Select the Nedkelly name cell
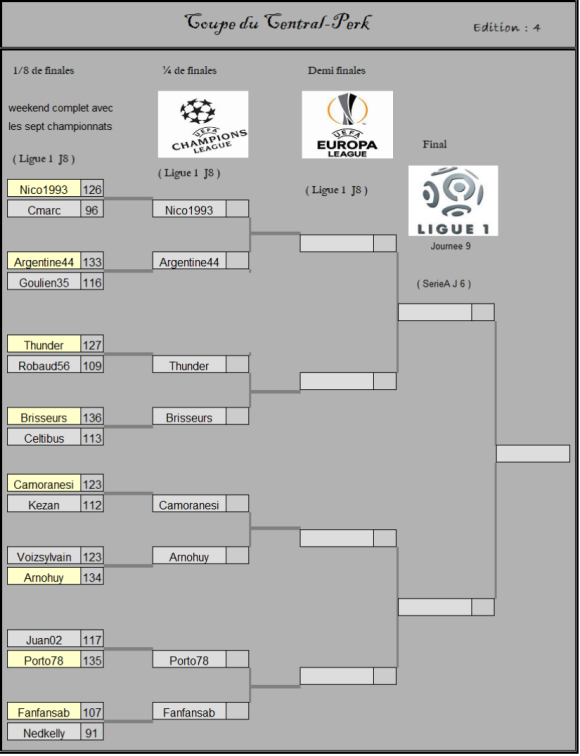The image size is (580, 756). coord(44,732)
